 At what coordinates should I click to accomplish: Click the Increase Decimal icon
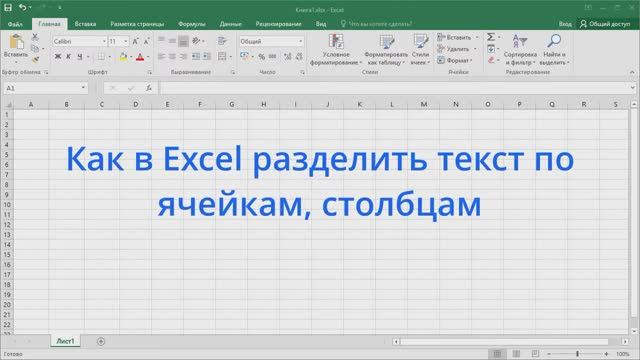coord(288,56)
